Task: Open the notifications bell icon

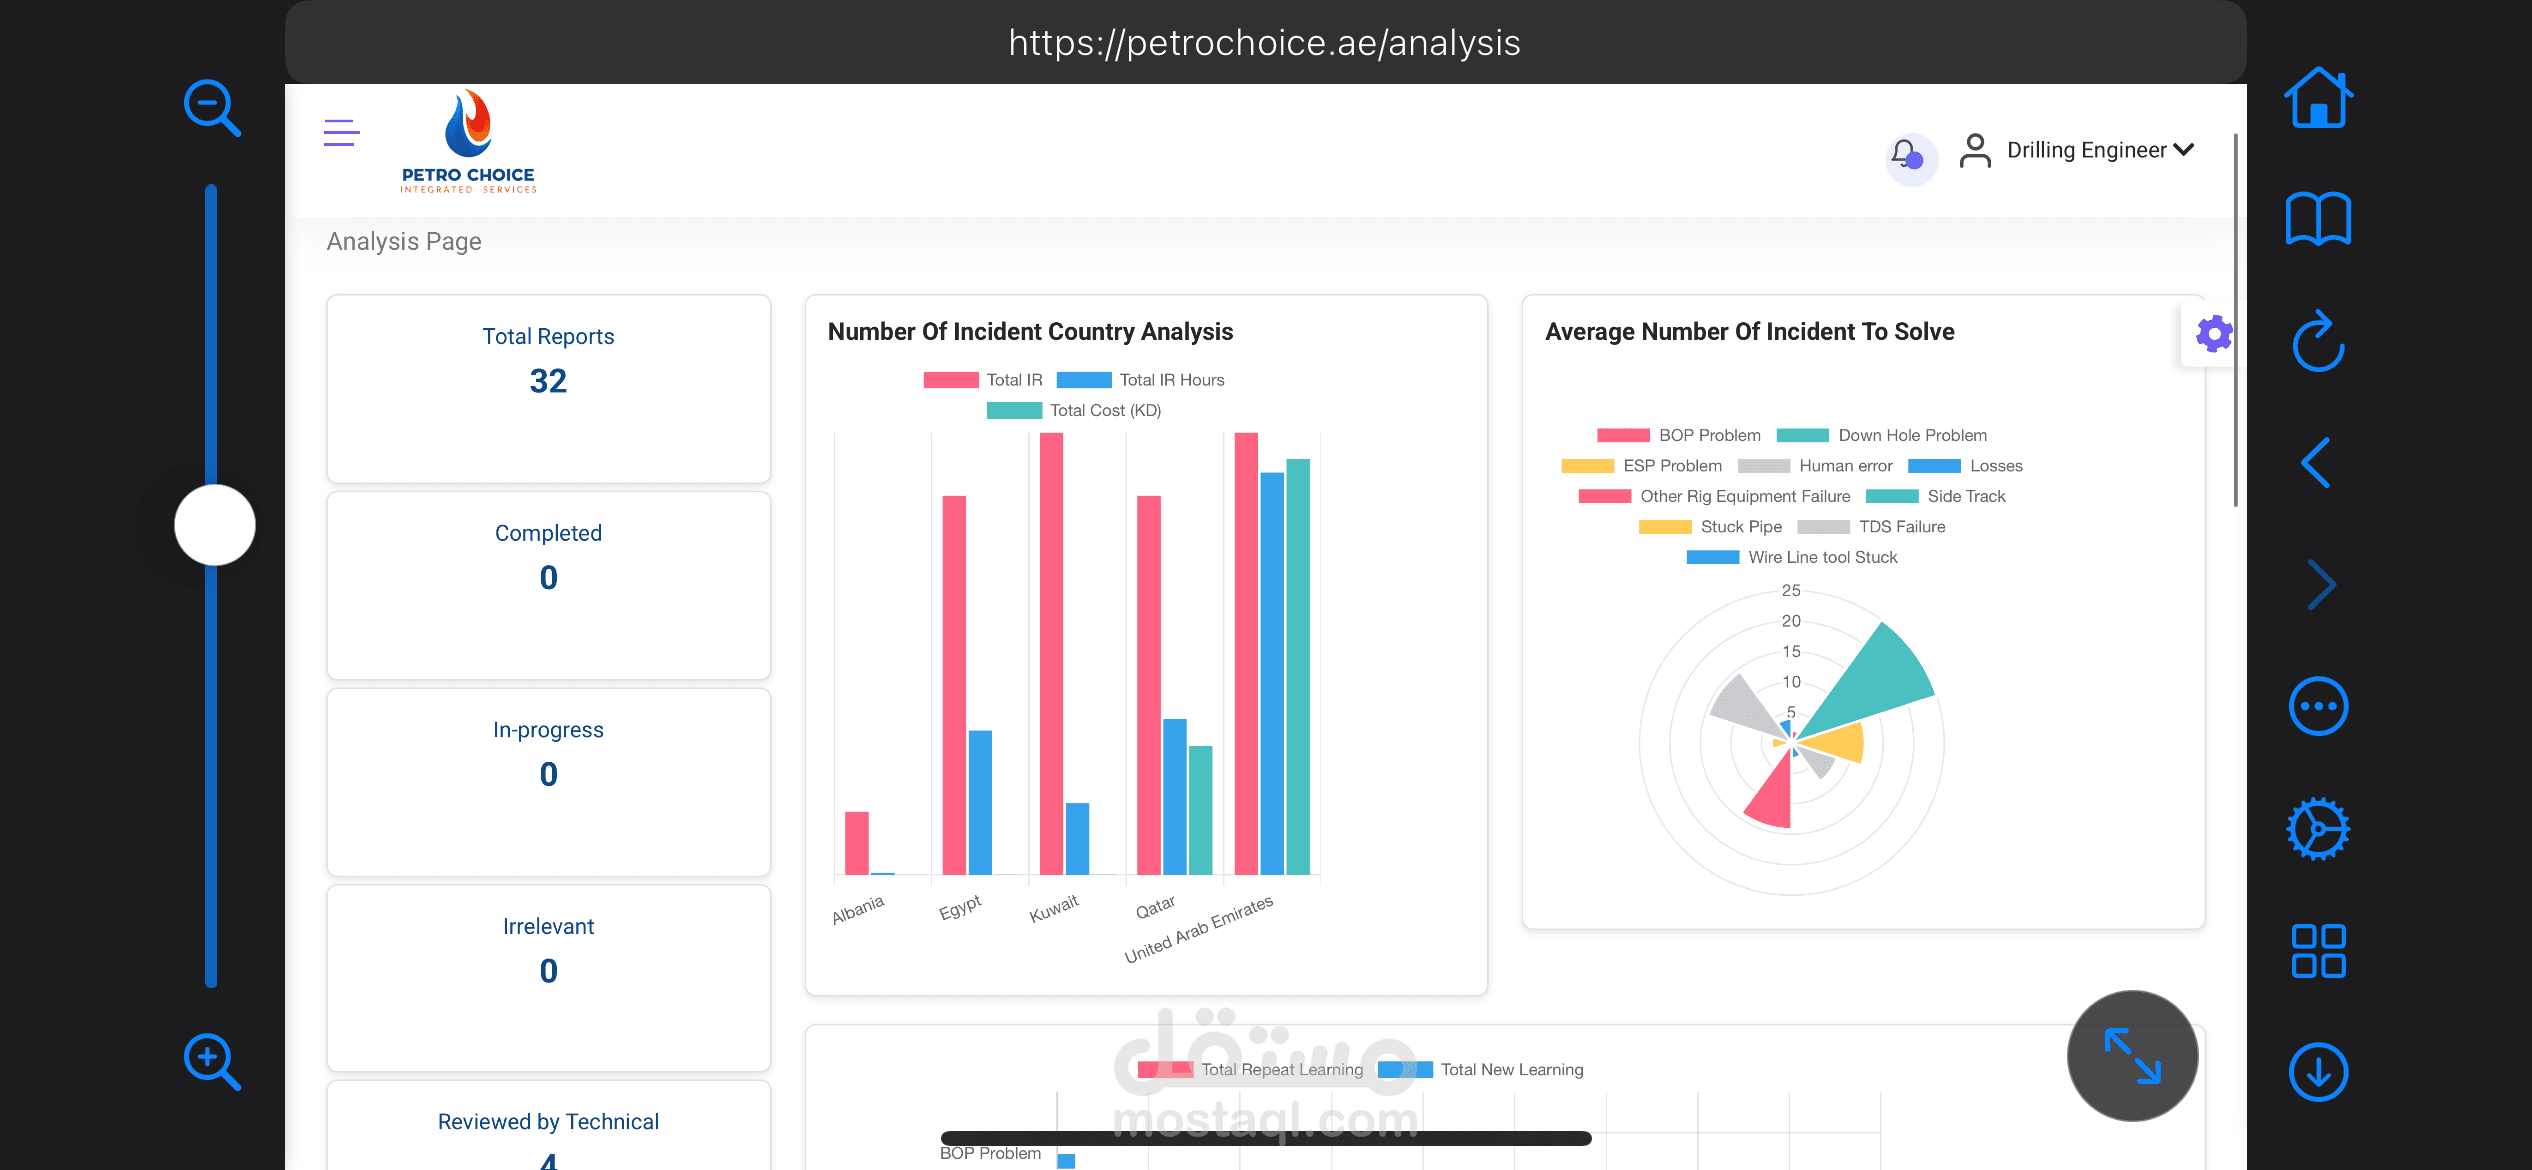Action: point(1909,157)
